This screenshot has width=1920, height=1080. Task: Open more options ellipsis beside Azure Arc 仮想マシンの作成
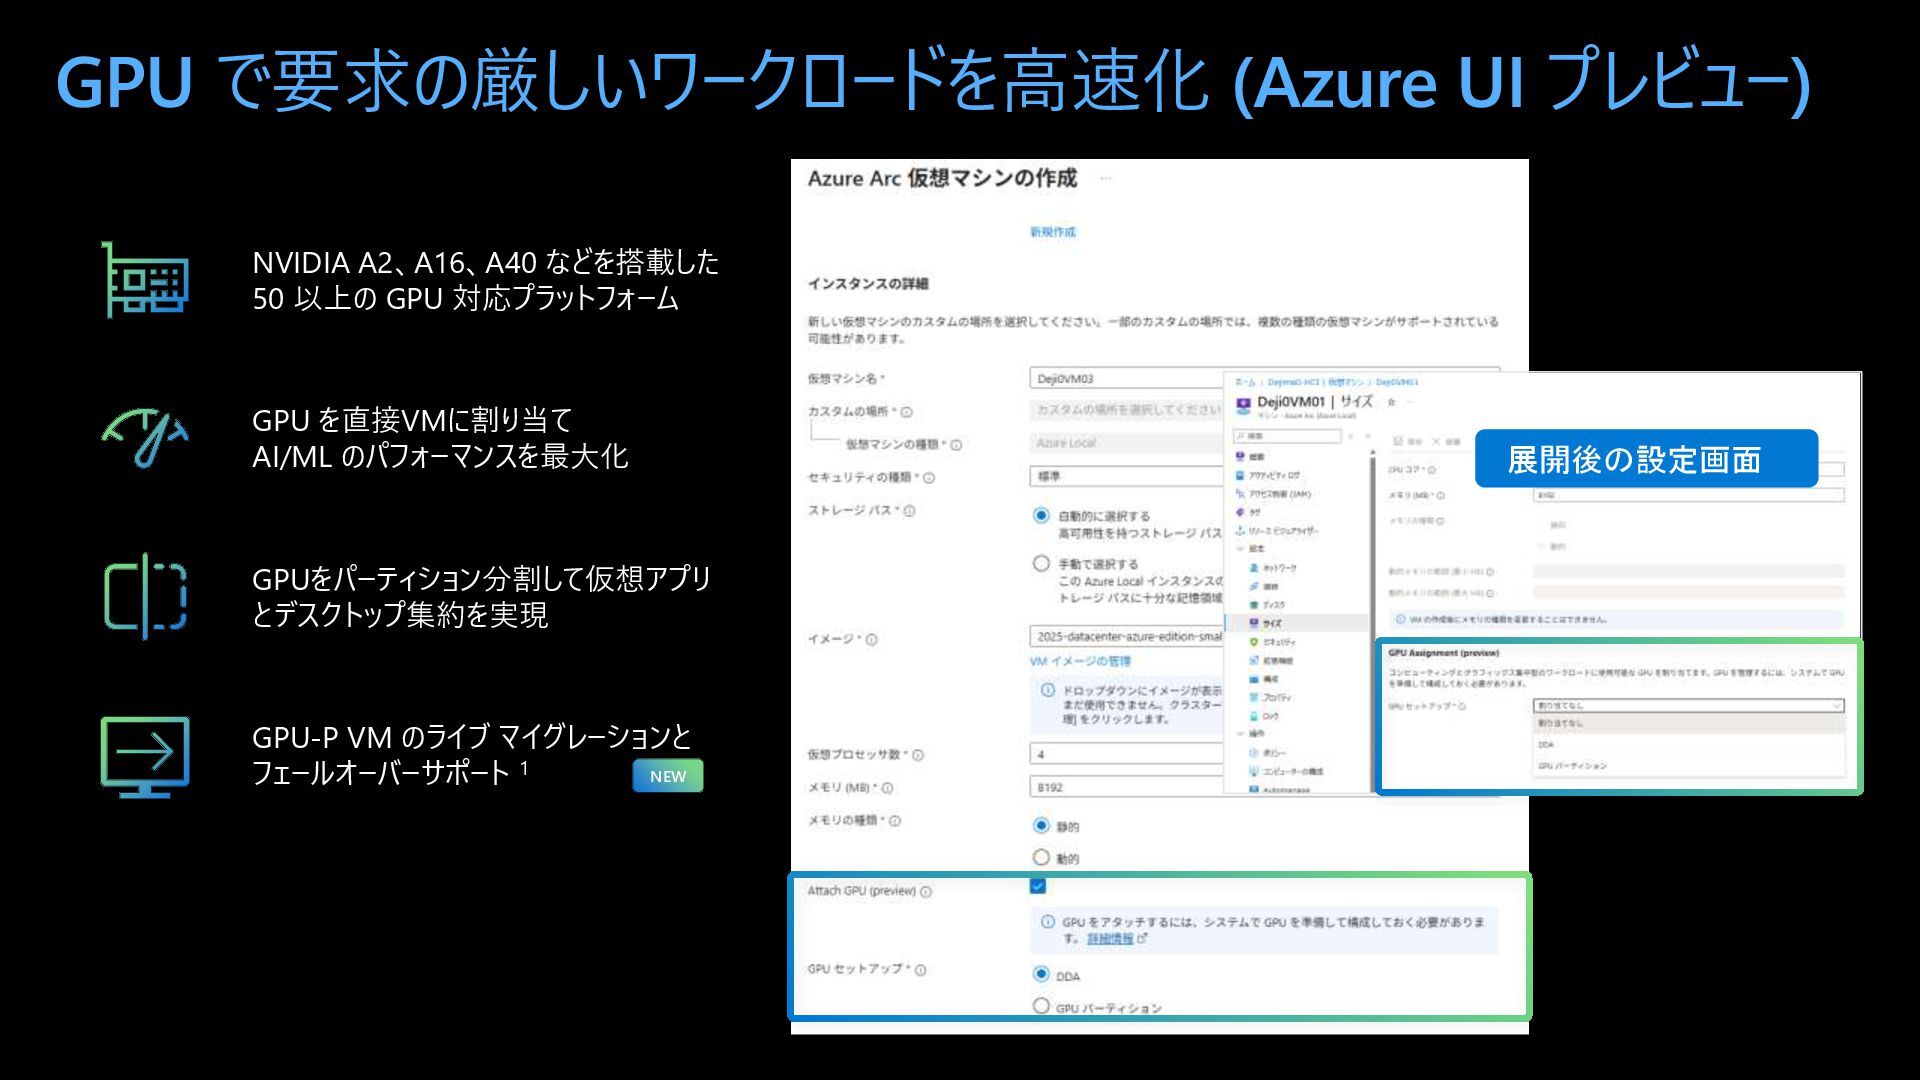(1105, 179)
